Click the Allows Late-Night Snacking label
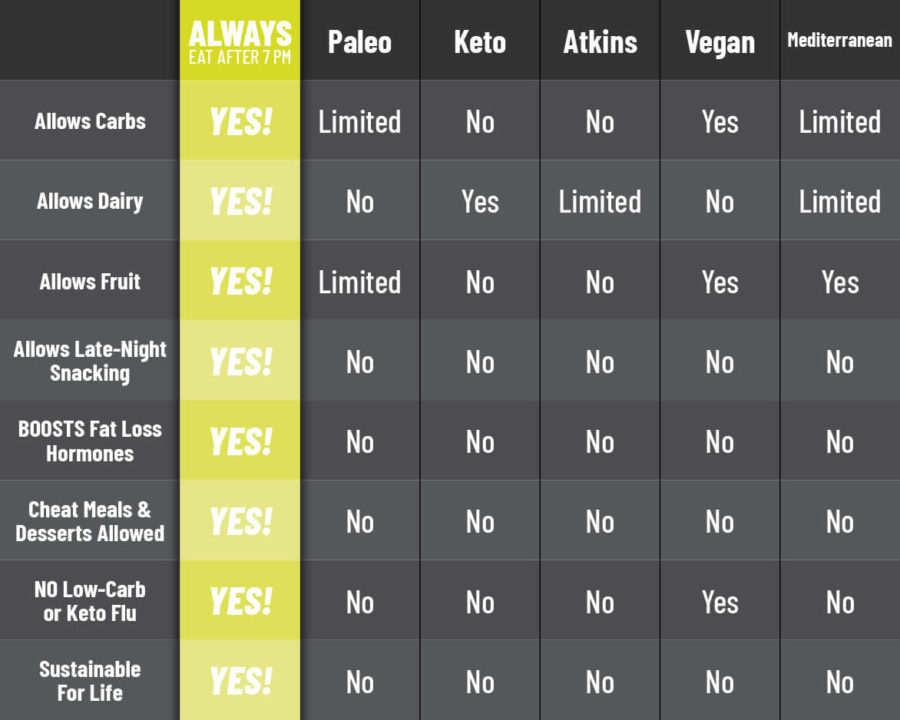This screenshot has height=720, width=900. click(x=90, y=361)
